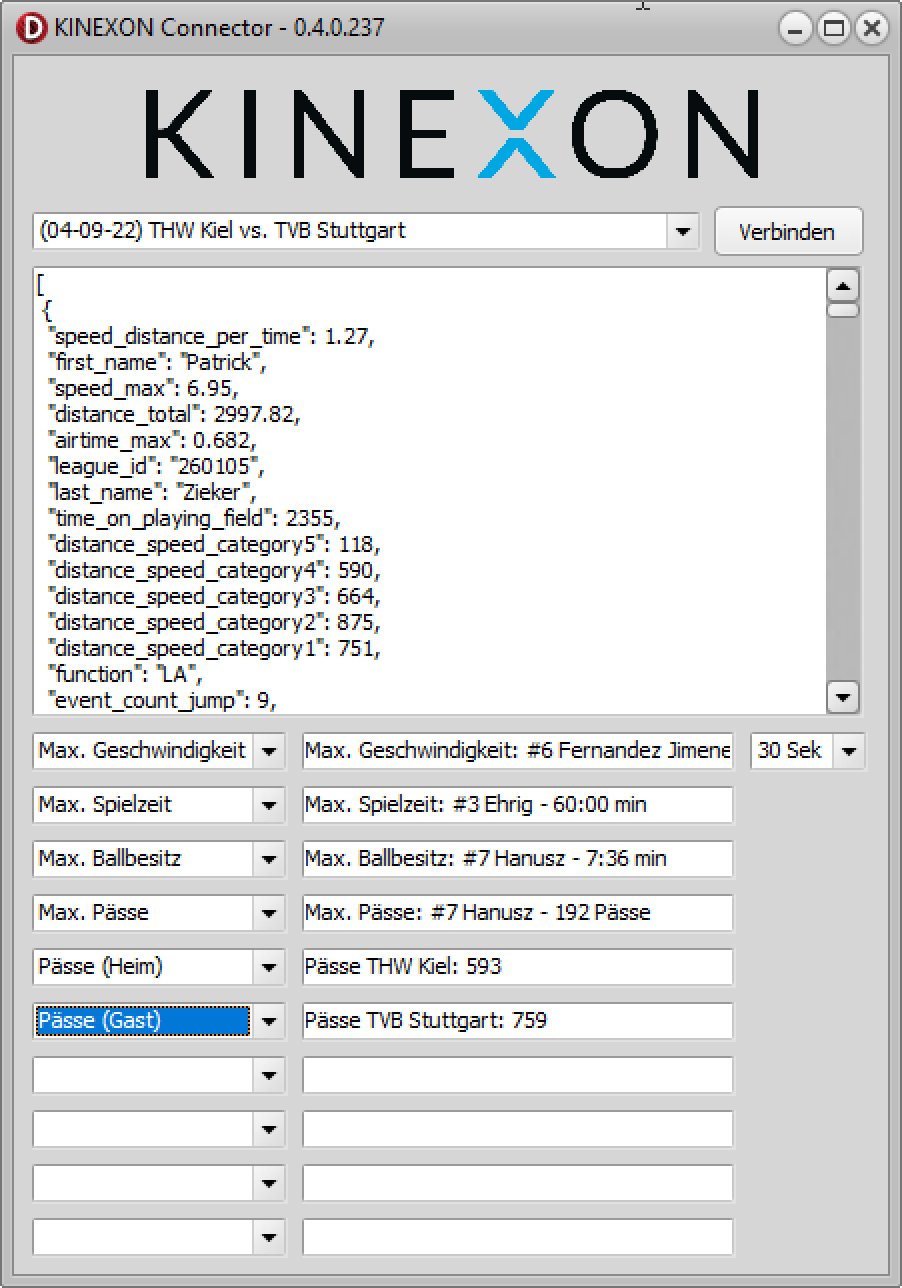Click the Max. Ballbesitz #7 Hanusz output field
Screen dimensions: 902x1288
(517, 859)
